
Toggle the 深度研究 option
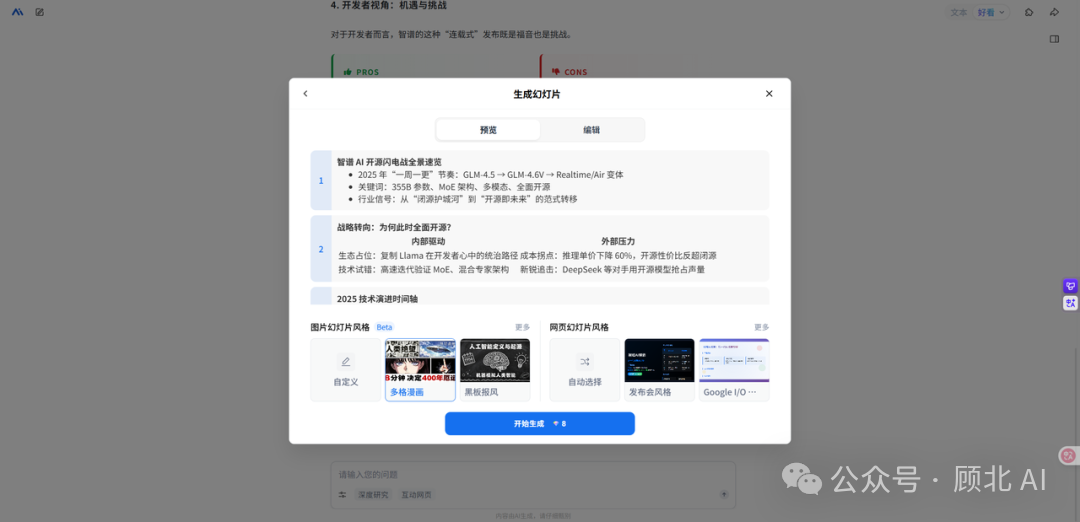(375, 494)
